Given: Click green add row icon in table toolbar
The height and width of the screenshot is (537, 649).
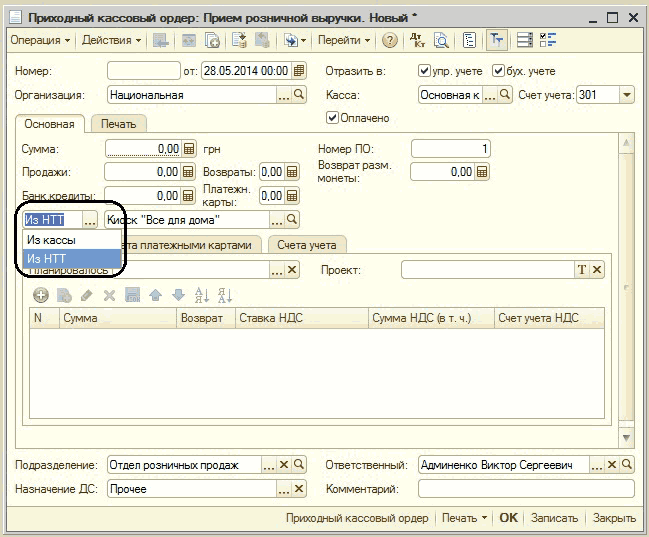Looking at the screenshot, I should click(x=41, y=295).
